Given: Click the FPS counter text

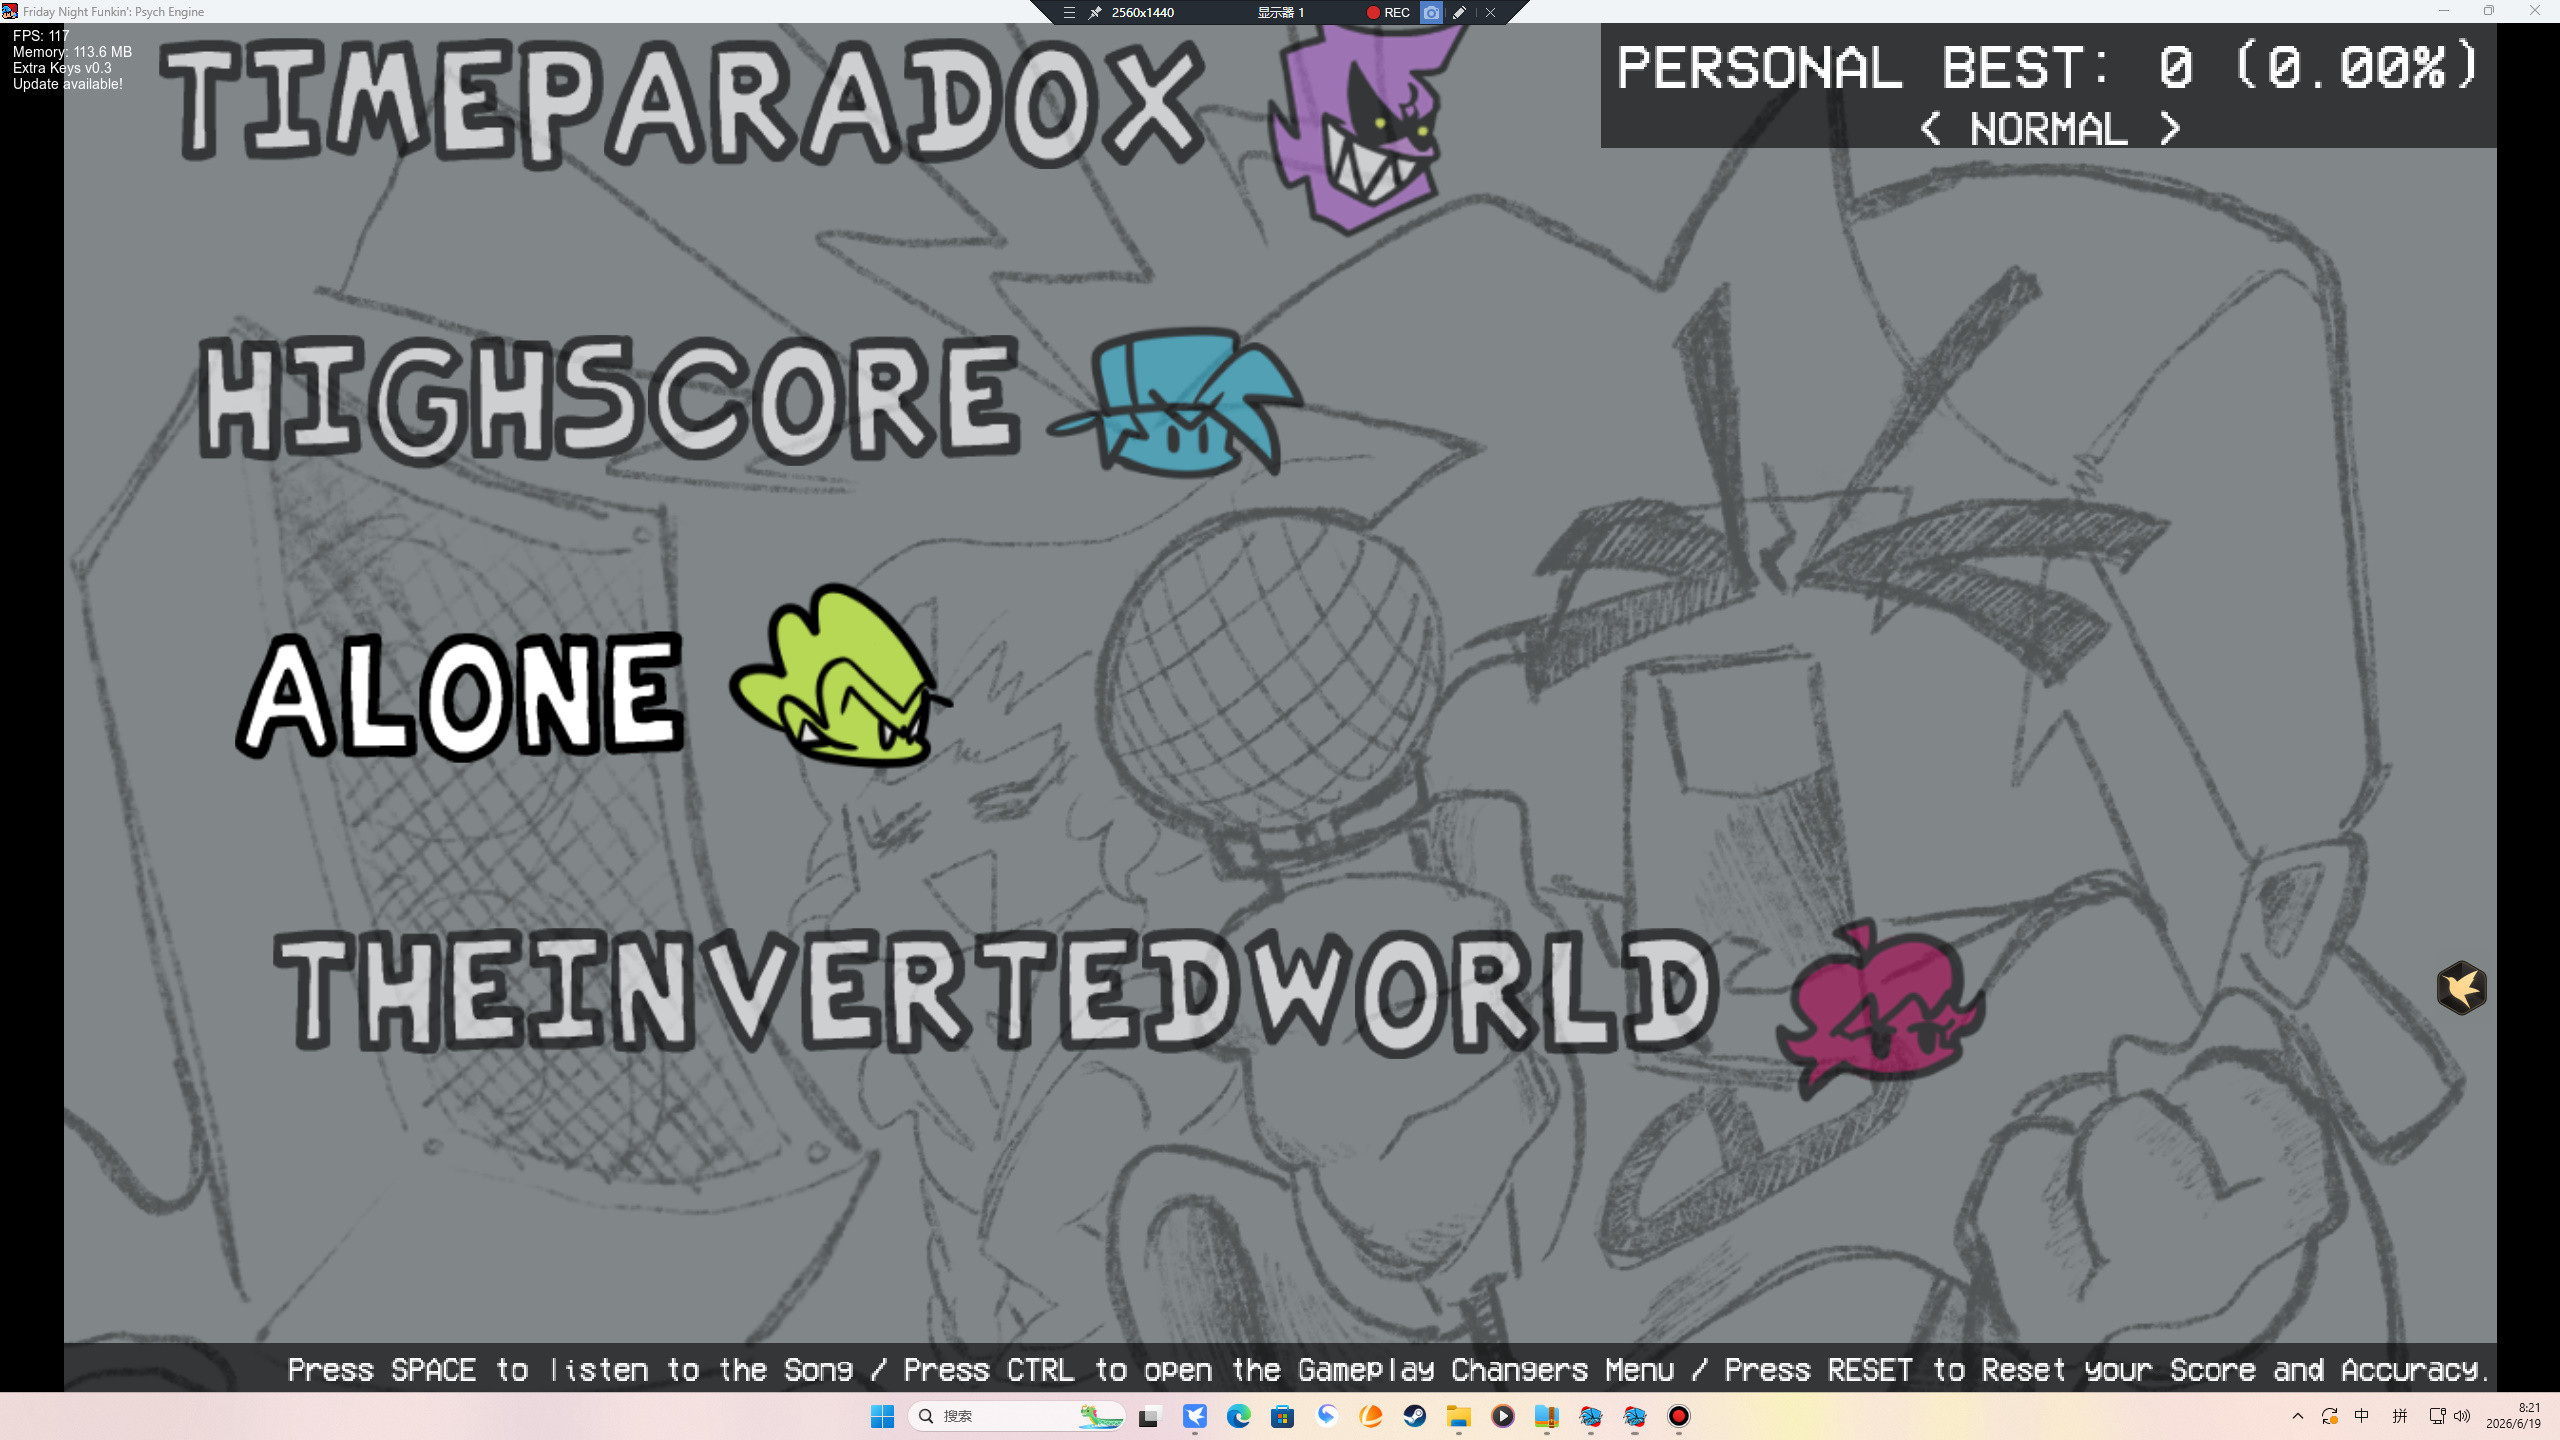Looking at the screenshot, I should point(41,36).
